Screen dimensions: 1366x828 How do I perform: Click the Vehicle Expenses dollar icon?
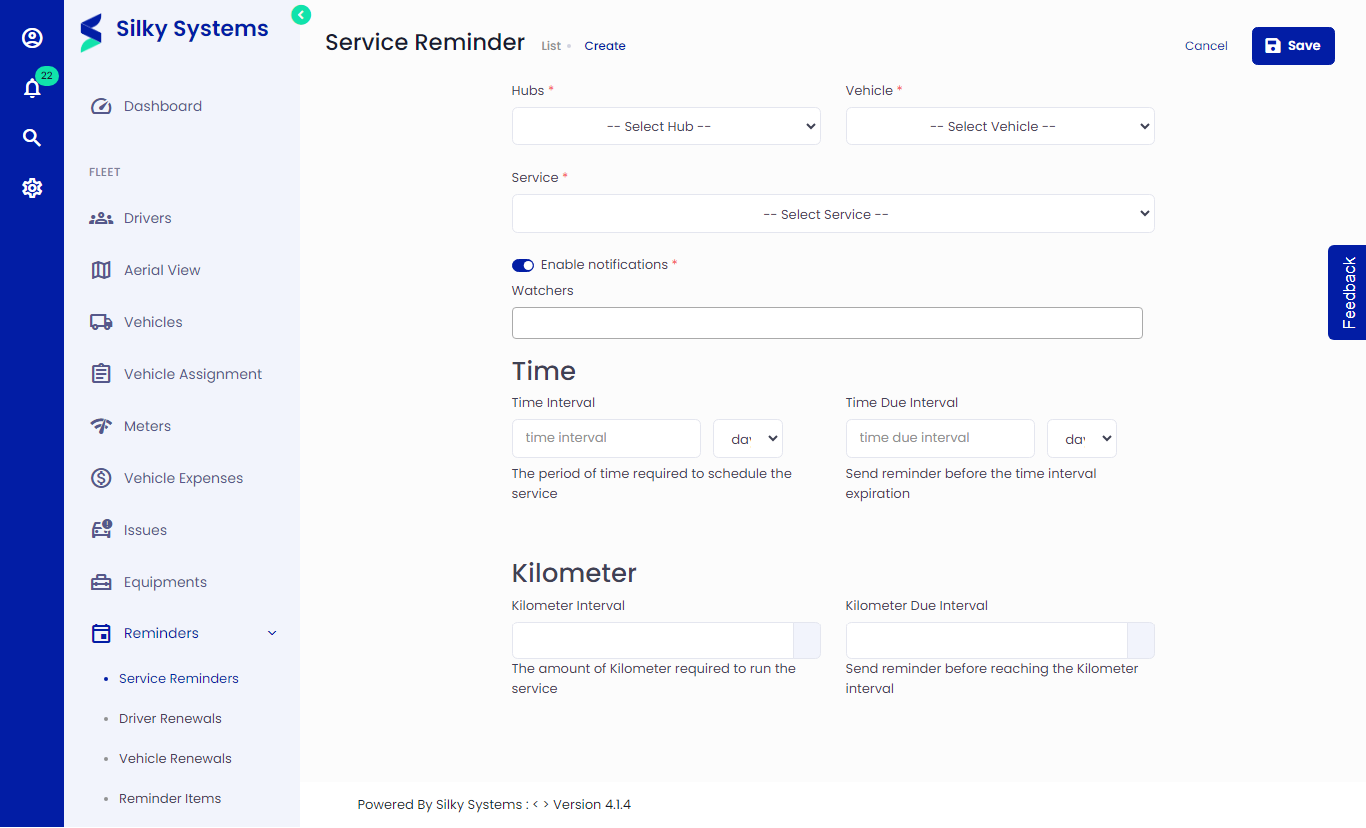100,477
